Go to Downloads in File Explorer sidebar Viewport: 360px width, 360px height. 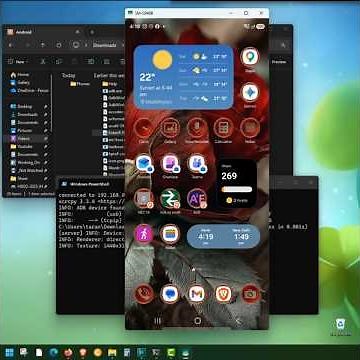coord(27,115)
